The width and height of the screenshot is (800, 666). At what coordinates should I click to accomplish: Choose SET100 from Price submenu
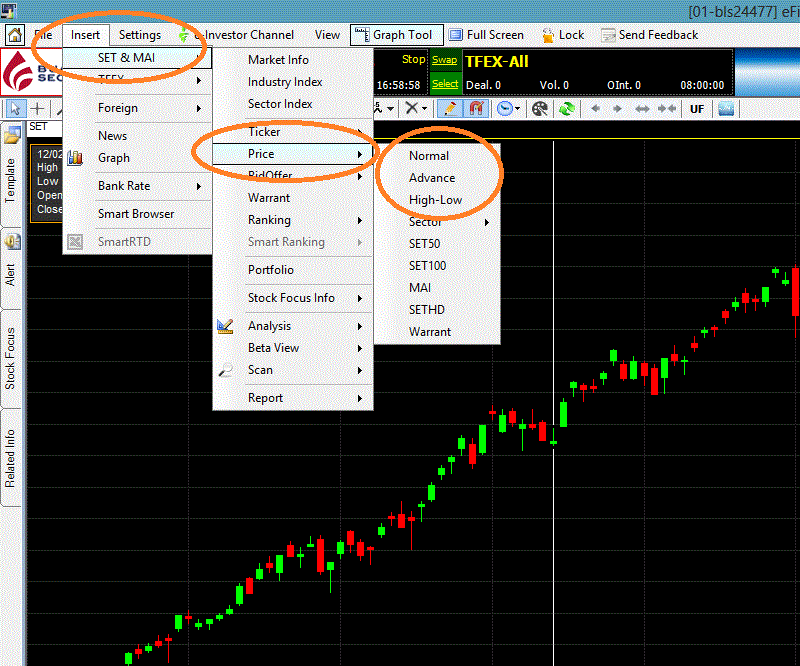click(427, 266)
